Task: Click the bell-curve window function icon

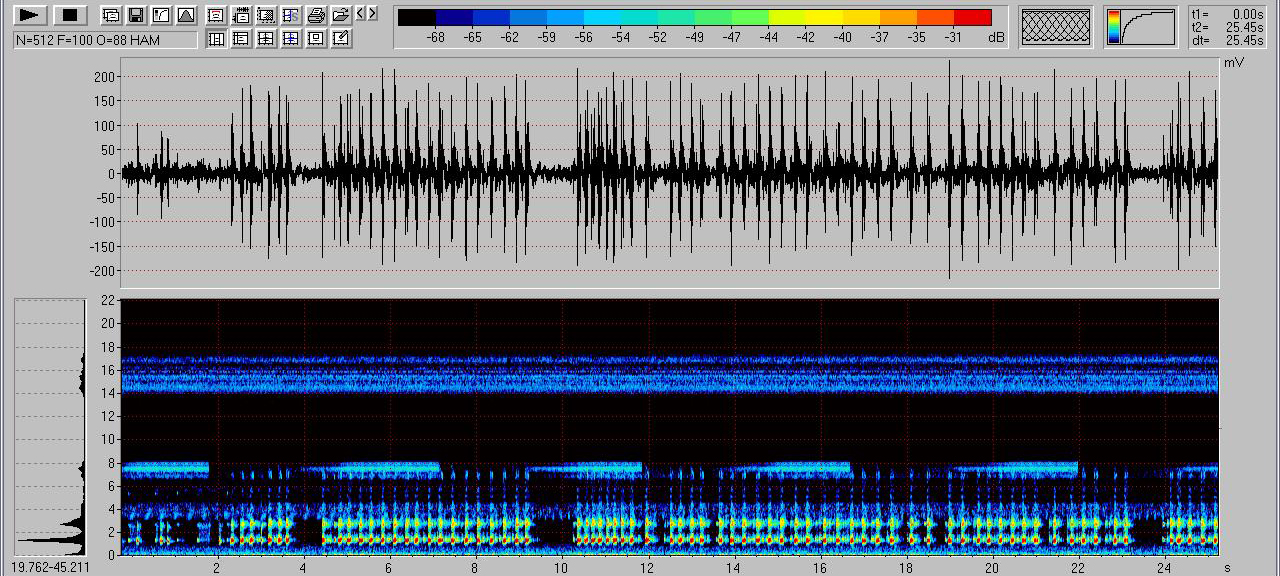Action: click(185, 15)
